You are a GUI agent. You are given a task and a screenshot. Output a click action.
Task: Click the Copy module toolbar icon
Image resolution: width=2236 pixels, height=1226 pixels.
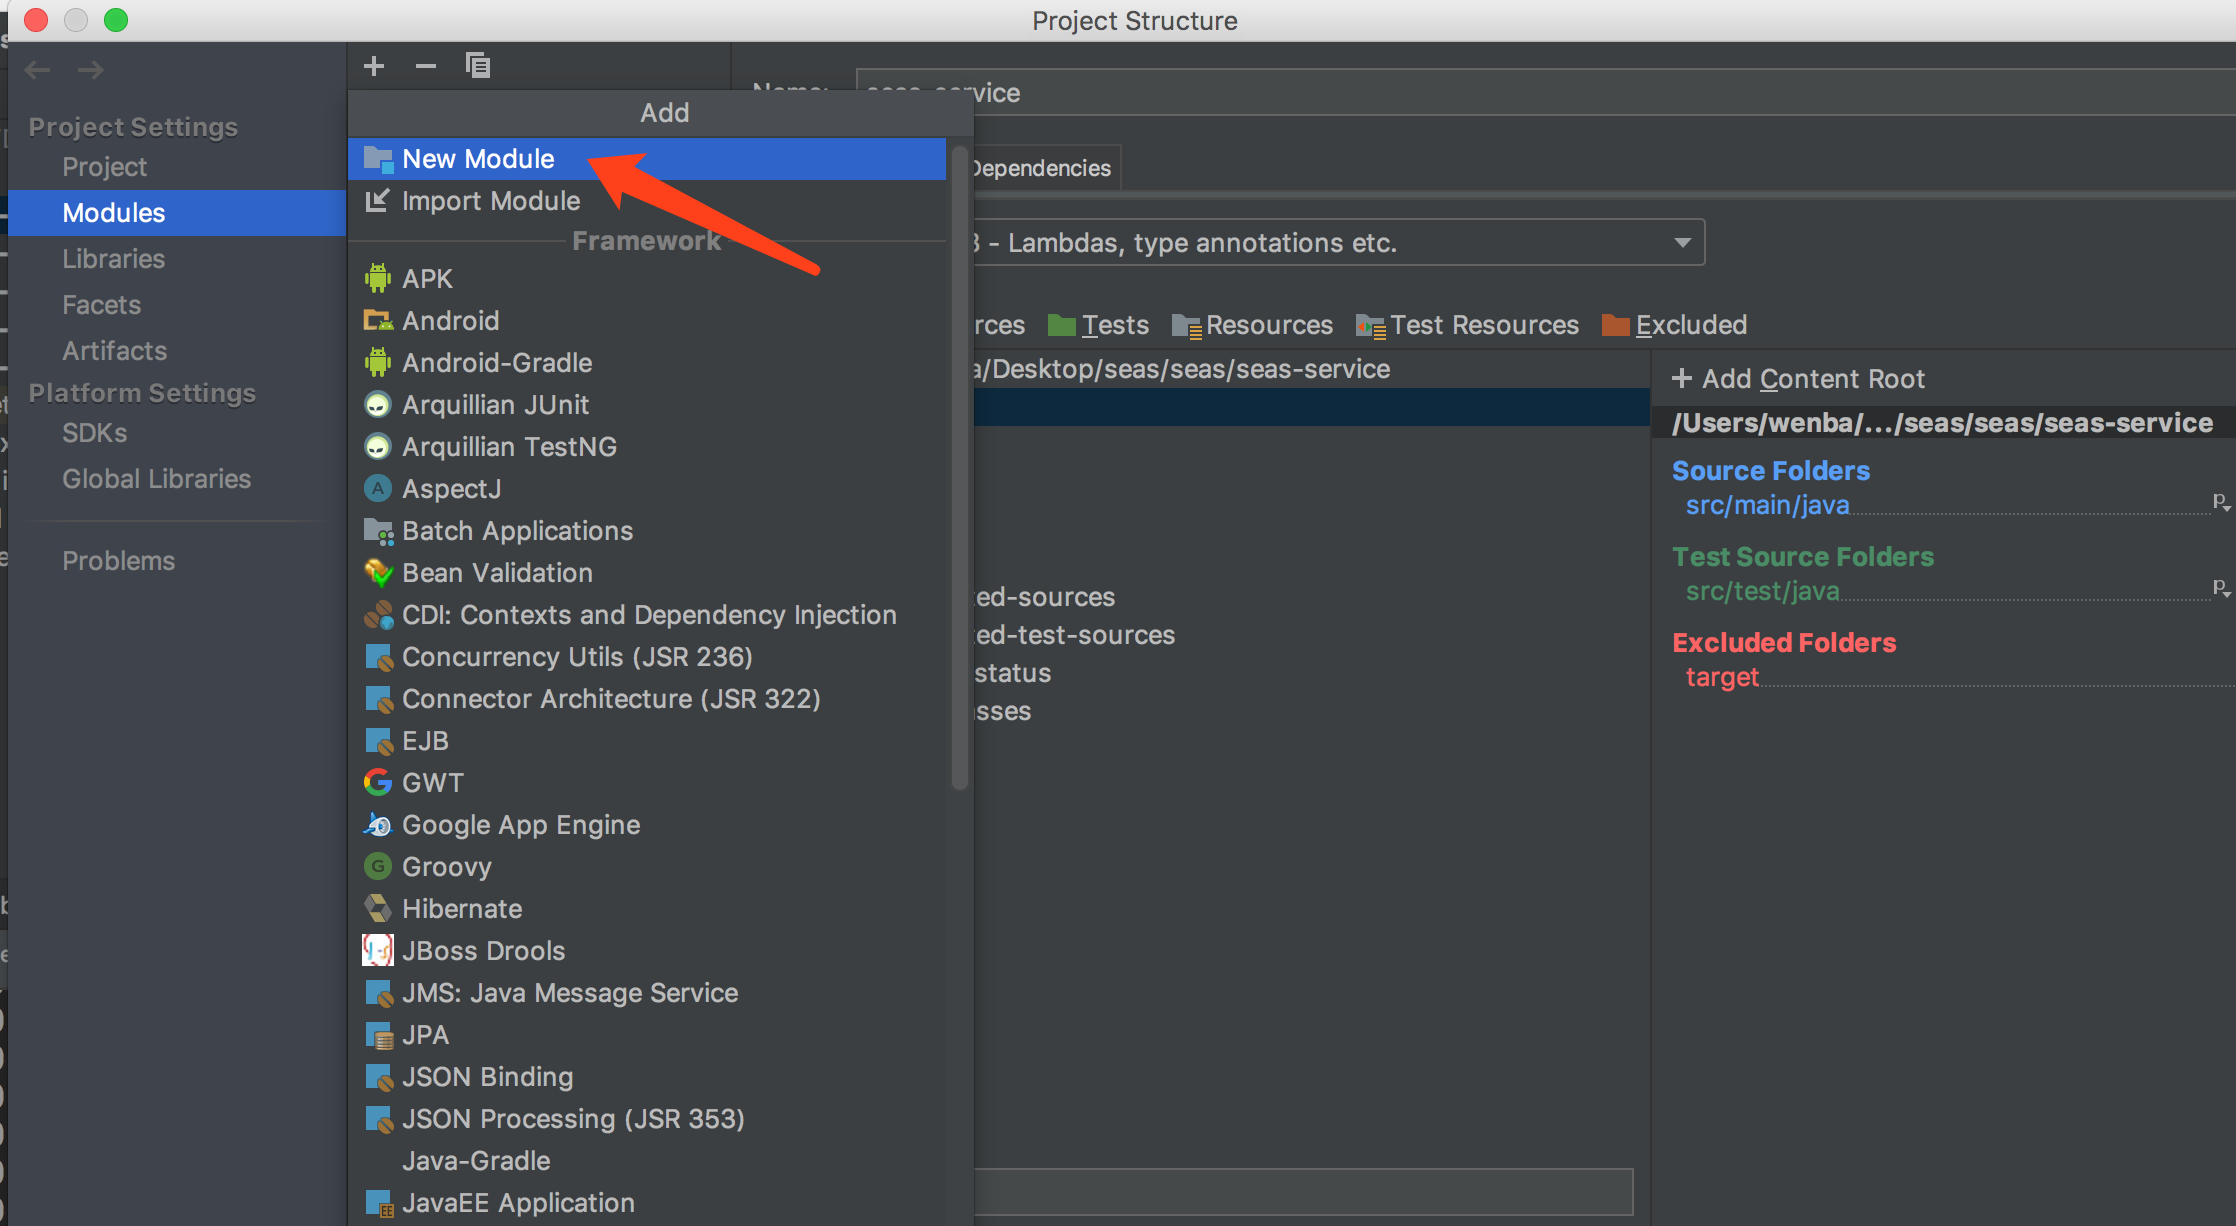[478, 66]
